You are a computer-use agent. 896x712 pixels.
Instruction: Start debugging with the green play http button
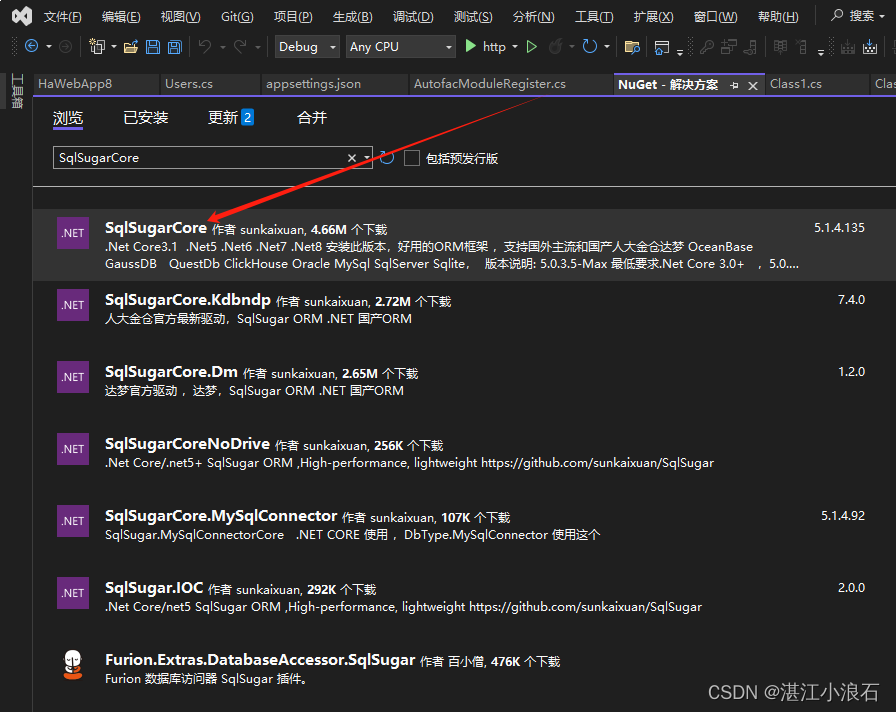point(485,46)
